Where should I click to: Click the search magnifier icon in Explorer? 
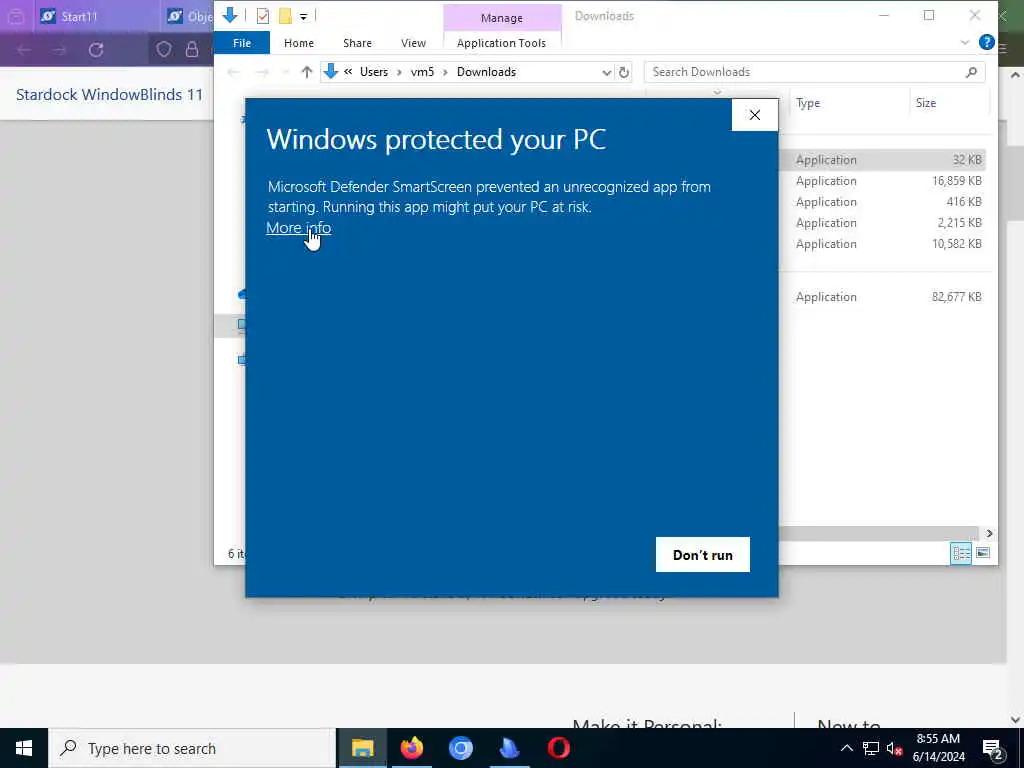tap(971, 72)
